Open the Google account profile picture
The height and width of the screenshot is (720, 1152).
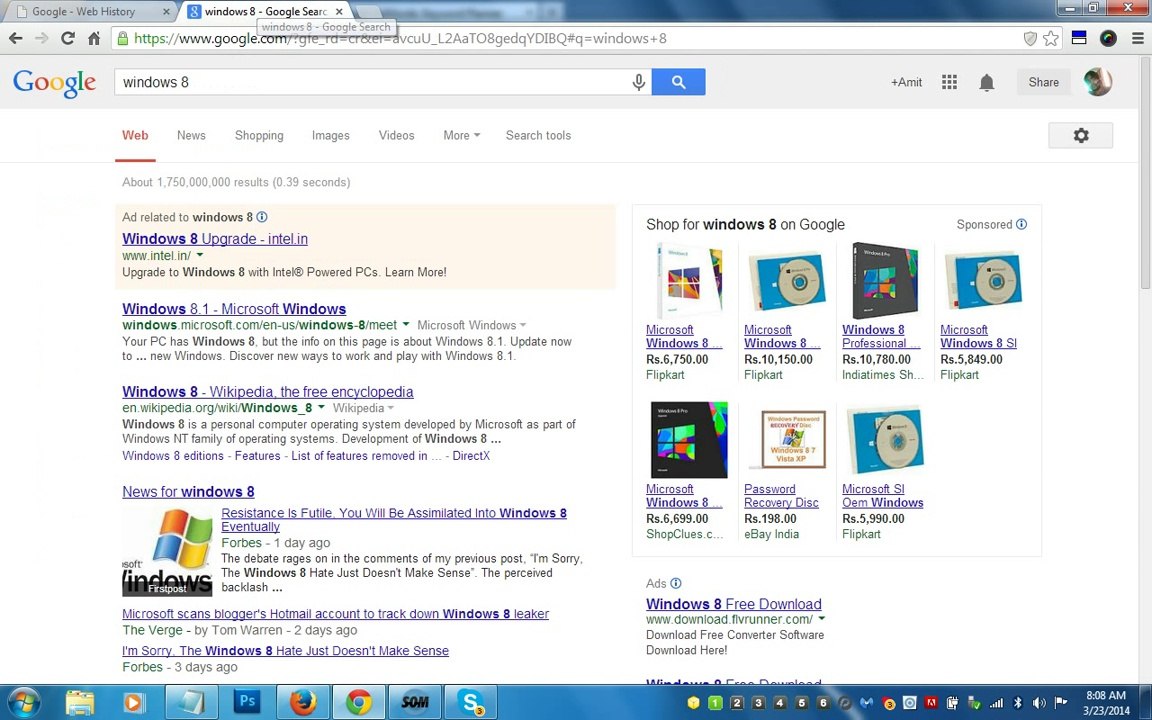(x=1098, y=82)
